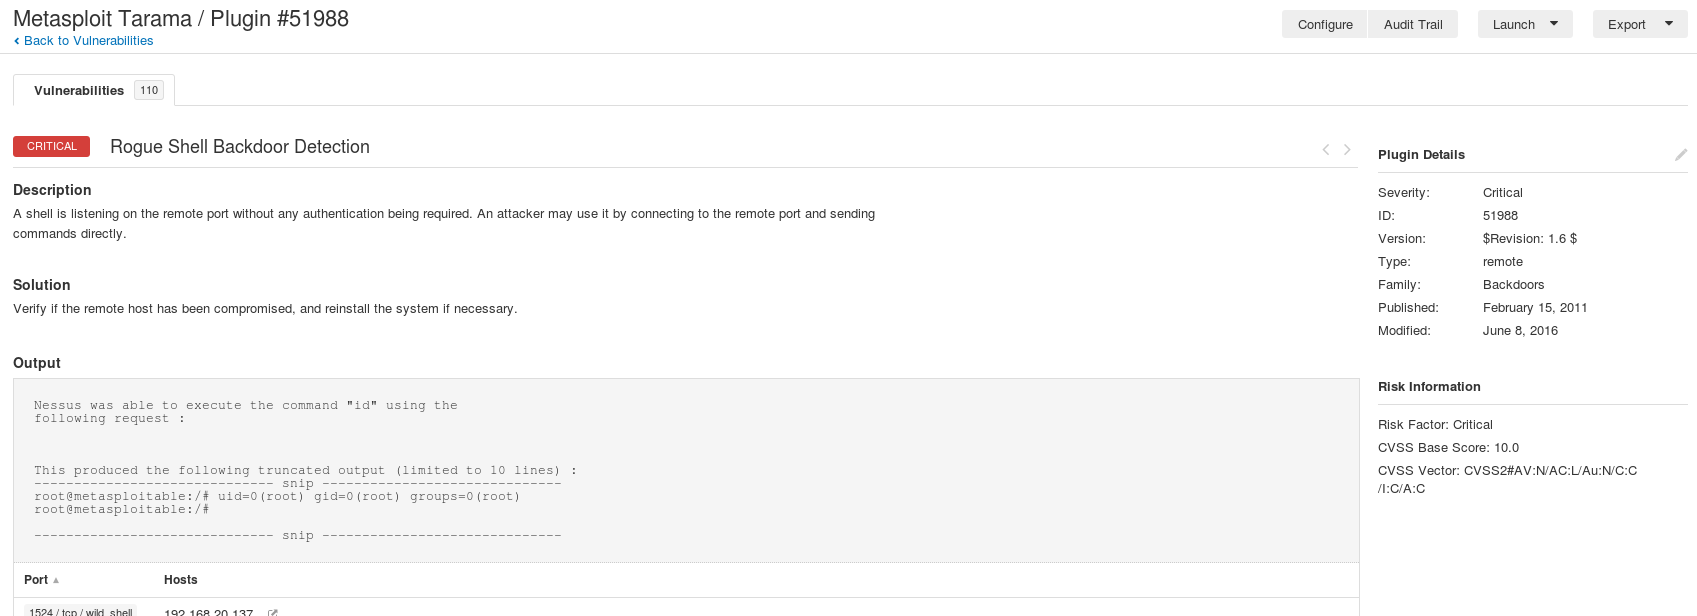
Task: Open the Export menu button
Action: pos(1640,24)
